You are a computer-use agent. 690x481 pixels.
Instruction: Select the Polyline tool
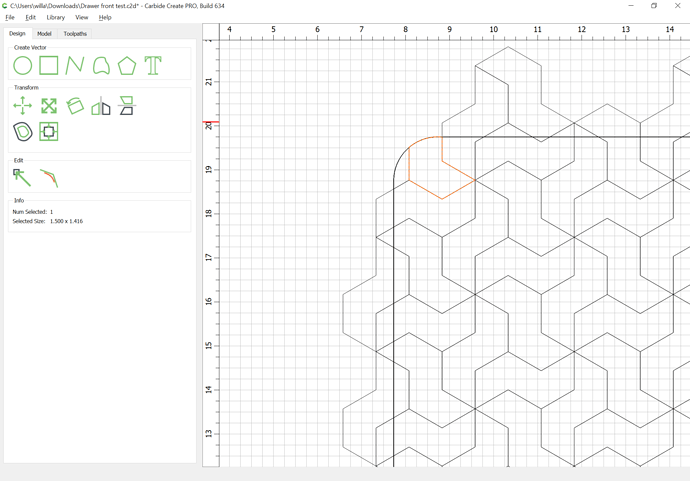[75, 66]
